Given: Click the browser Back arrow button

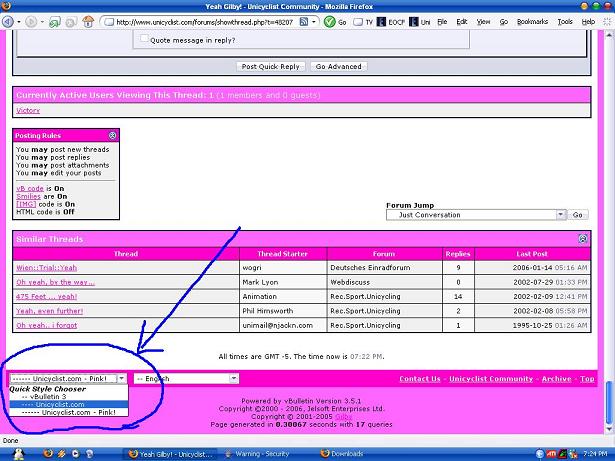Looking at the screenshot, I should tap(10, 21).
